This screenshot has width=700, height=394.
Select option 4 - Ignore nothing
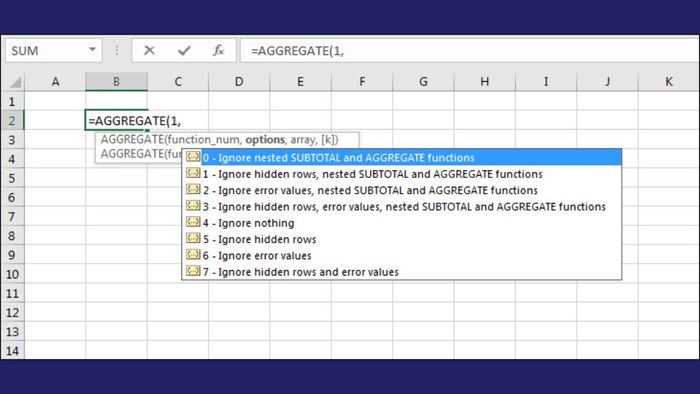tap(402, 223)
